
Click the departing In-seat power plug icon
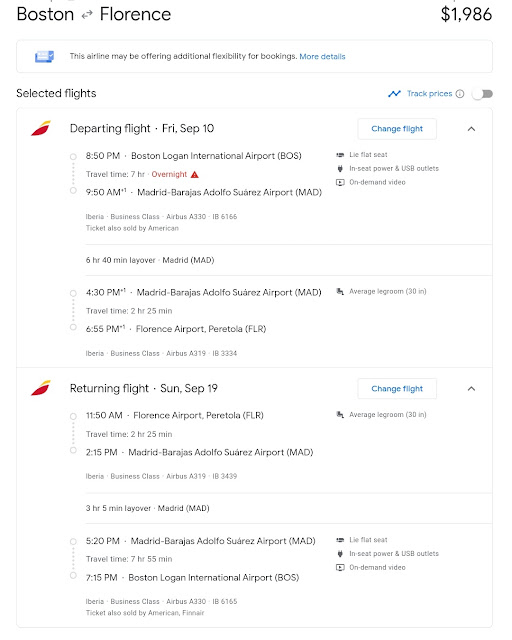340,168
